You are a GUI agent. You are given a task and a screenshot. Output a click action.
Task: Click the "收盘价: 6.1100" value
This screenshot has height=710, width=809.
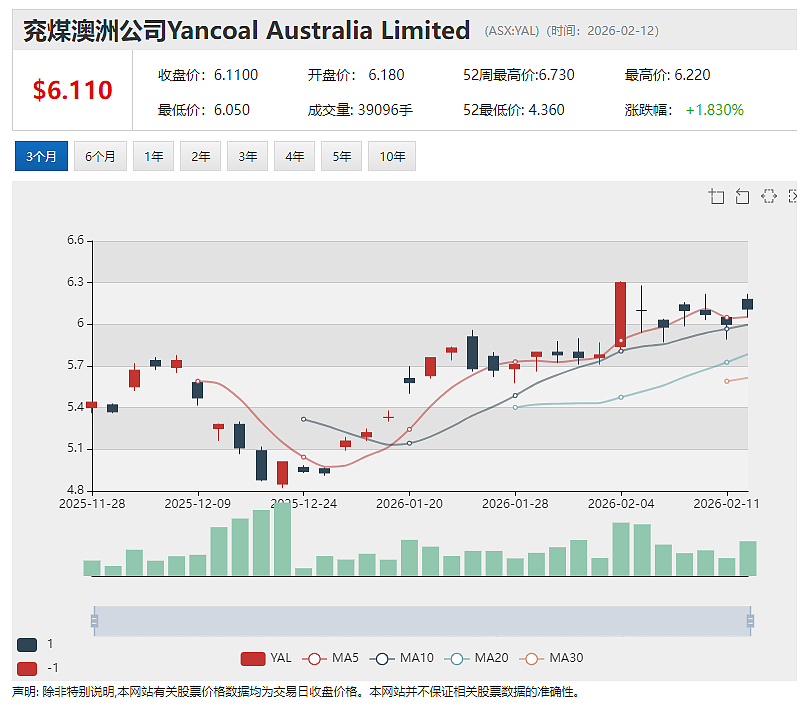(208, 75)
